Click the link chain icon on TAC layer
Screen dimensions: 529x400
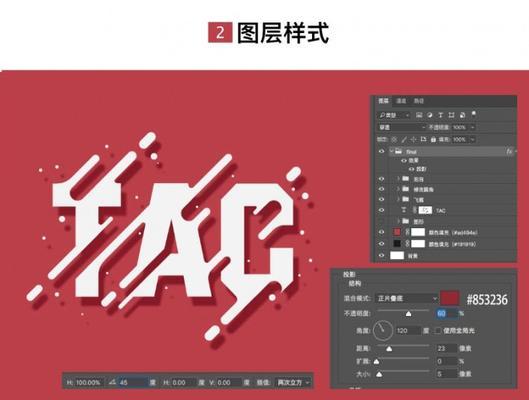414,210
